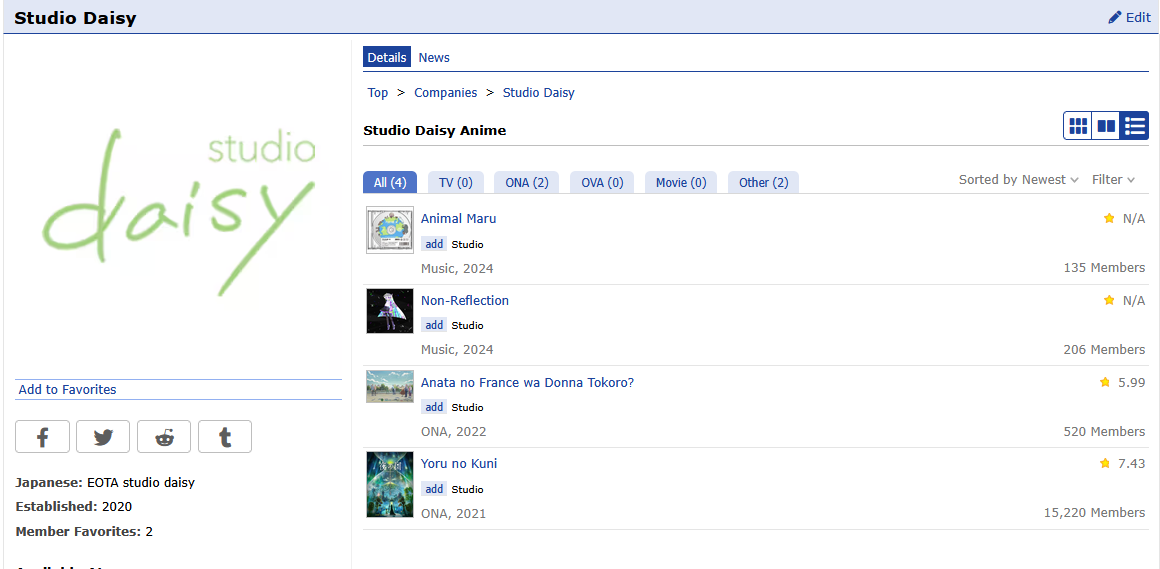The width and height of the screenshot is (1160, 569).
Task: Share on Tumblr
Action: coord(225,437)
